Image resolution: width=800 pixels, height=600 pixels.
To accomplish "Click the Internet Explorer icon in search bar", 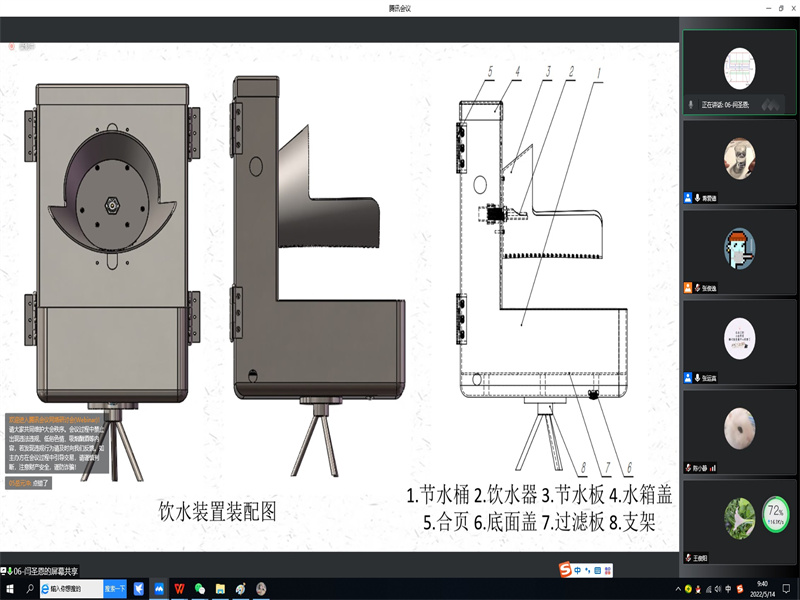I will (45, 588).
